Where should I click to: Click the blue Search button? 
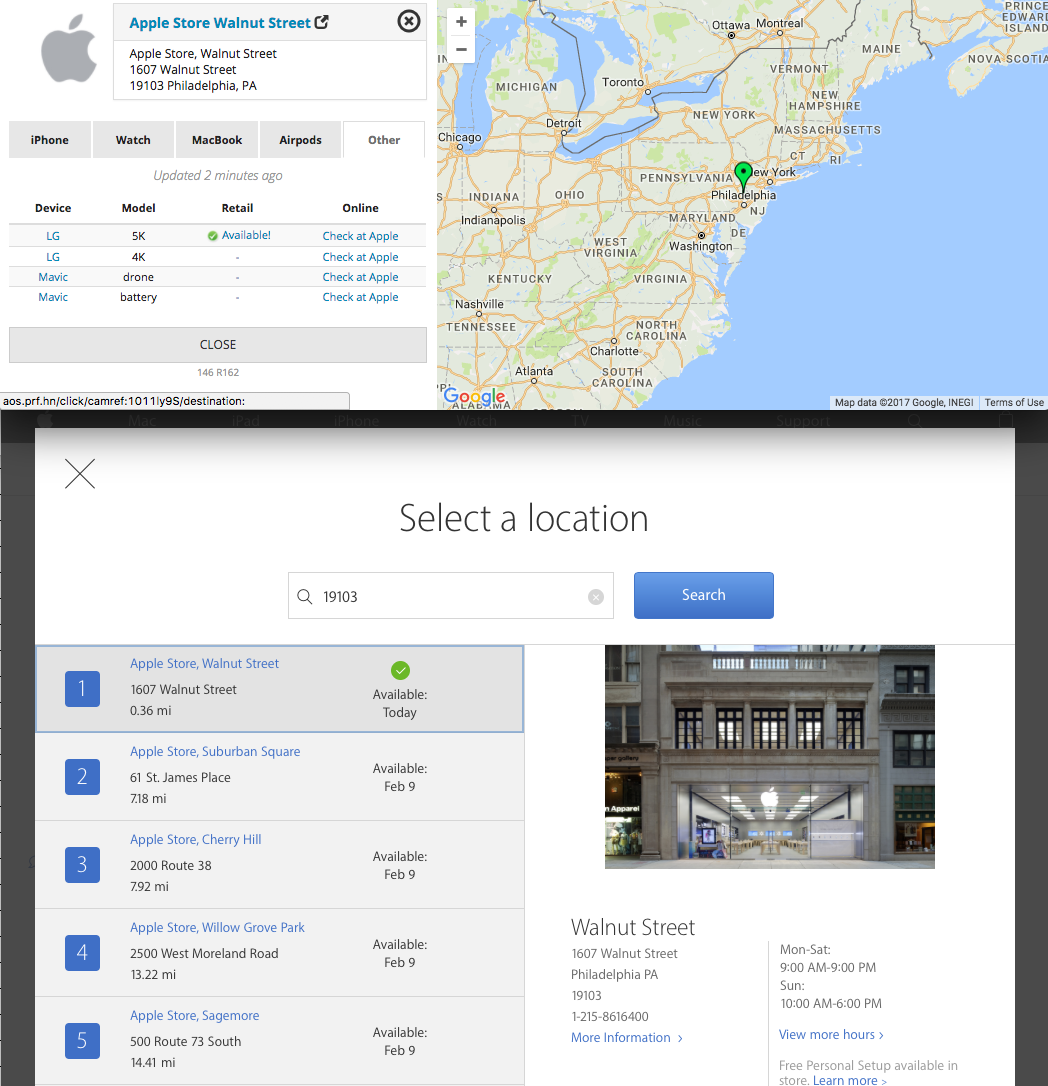point(704,595)
